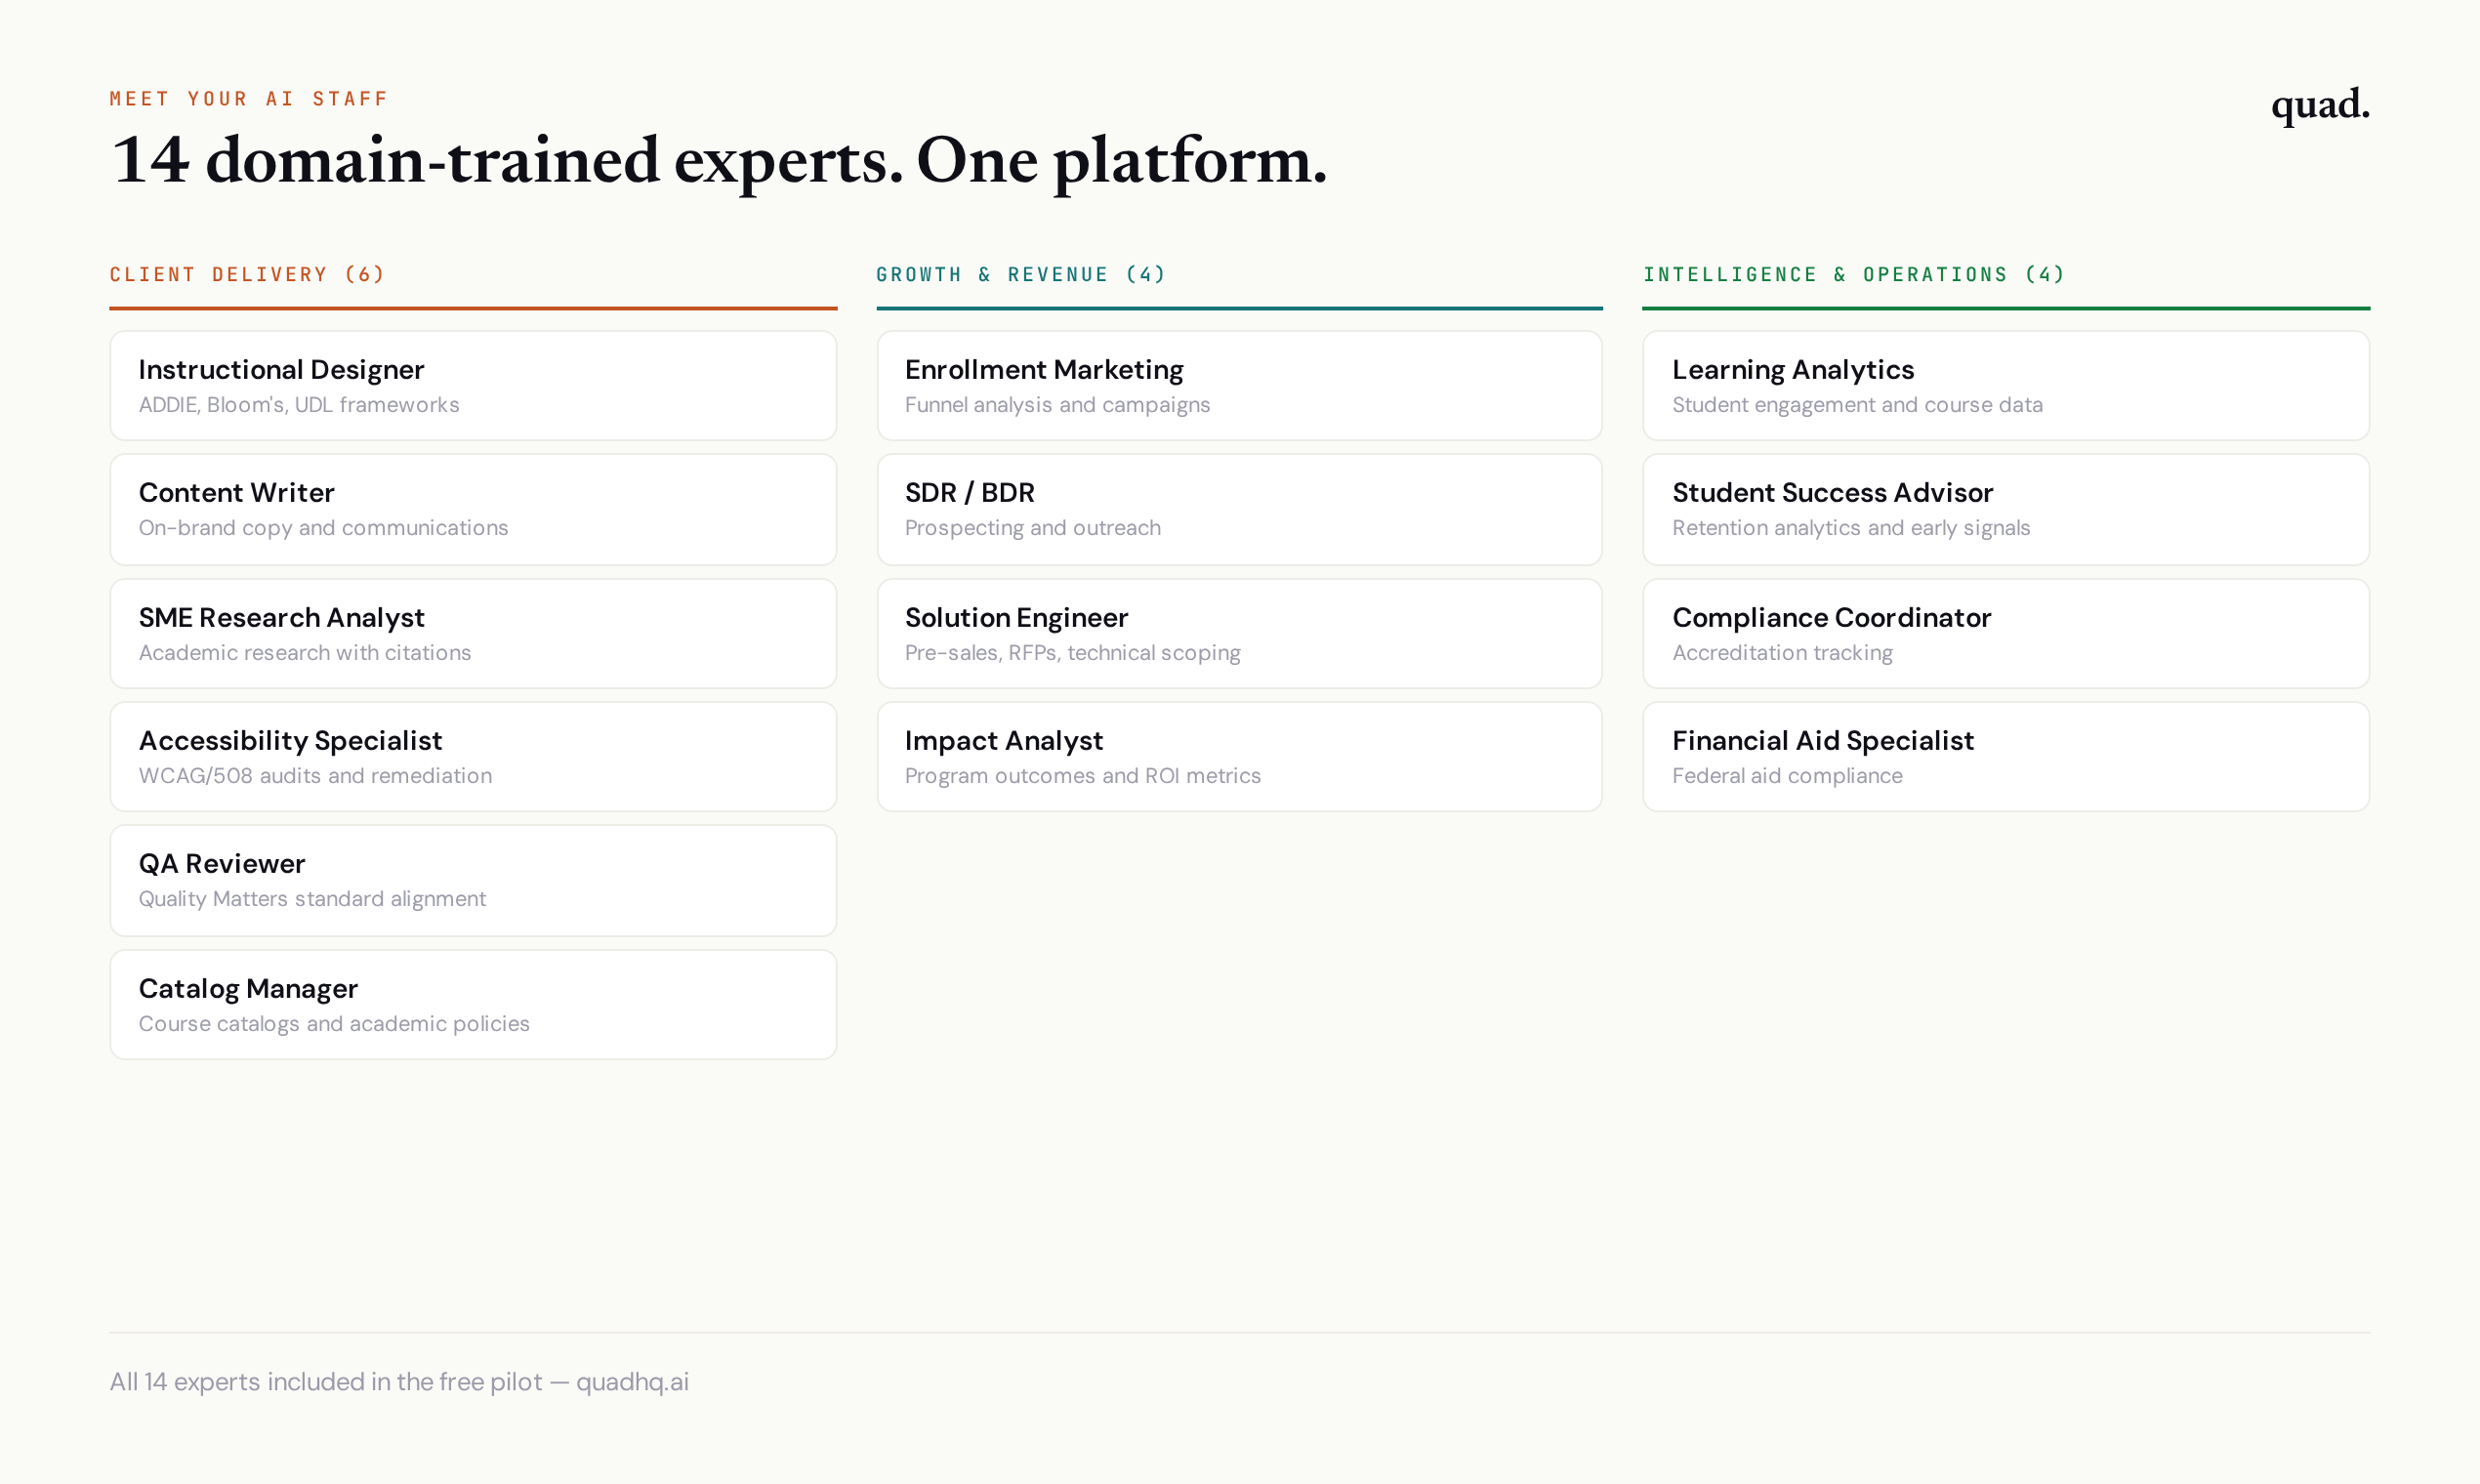Open the Financial Aid Specialist card

[x=2006, y=756]
